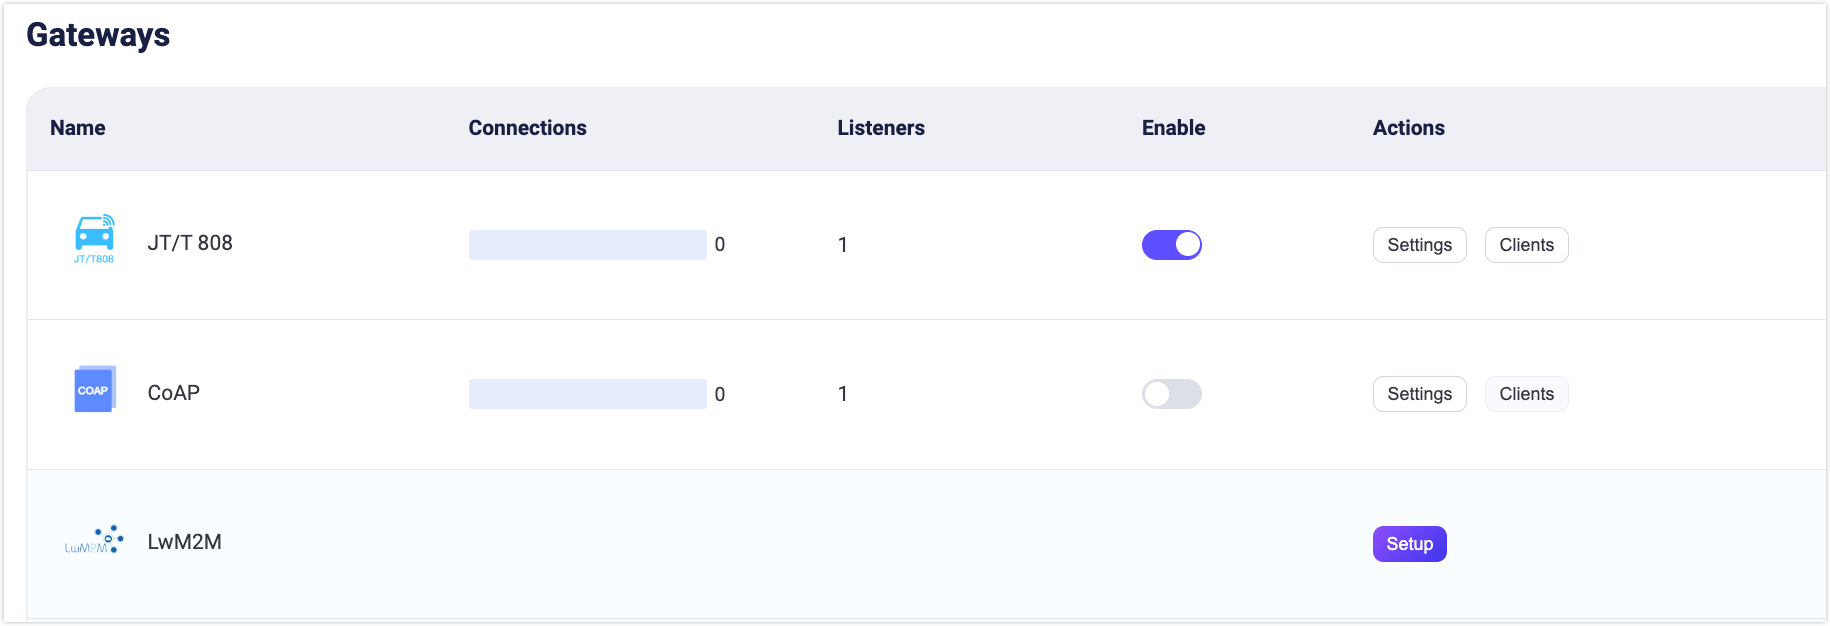The image size is (1830, 626).
Task: Click the blue CoAP gateway icon
Action: point(95,389)
